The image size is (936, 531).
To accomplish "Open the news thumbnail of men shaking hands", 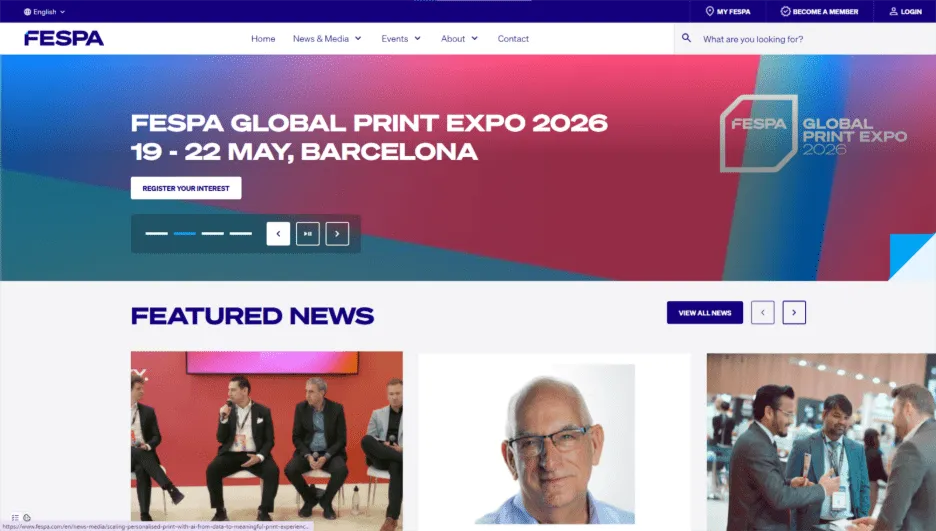I will tap(821, 442).
